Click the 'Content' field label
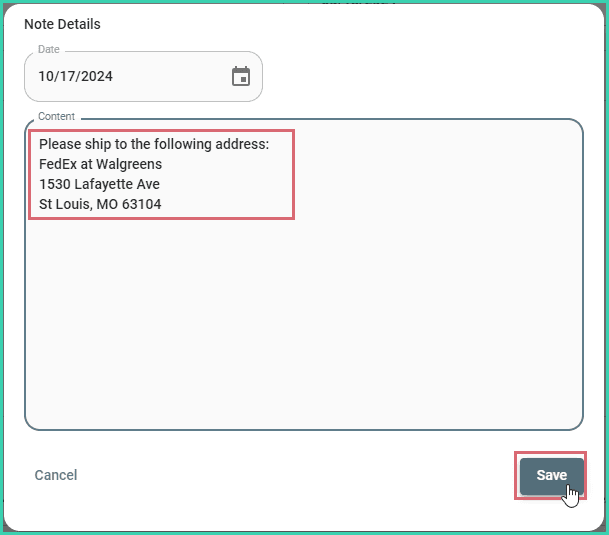The image size is (609, 535). pos(56,117)
